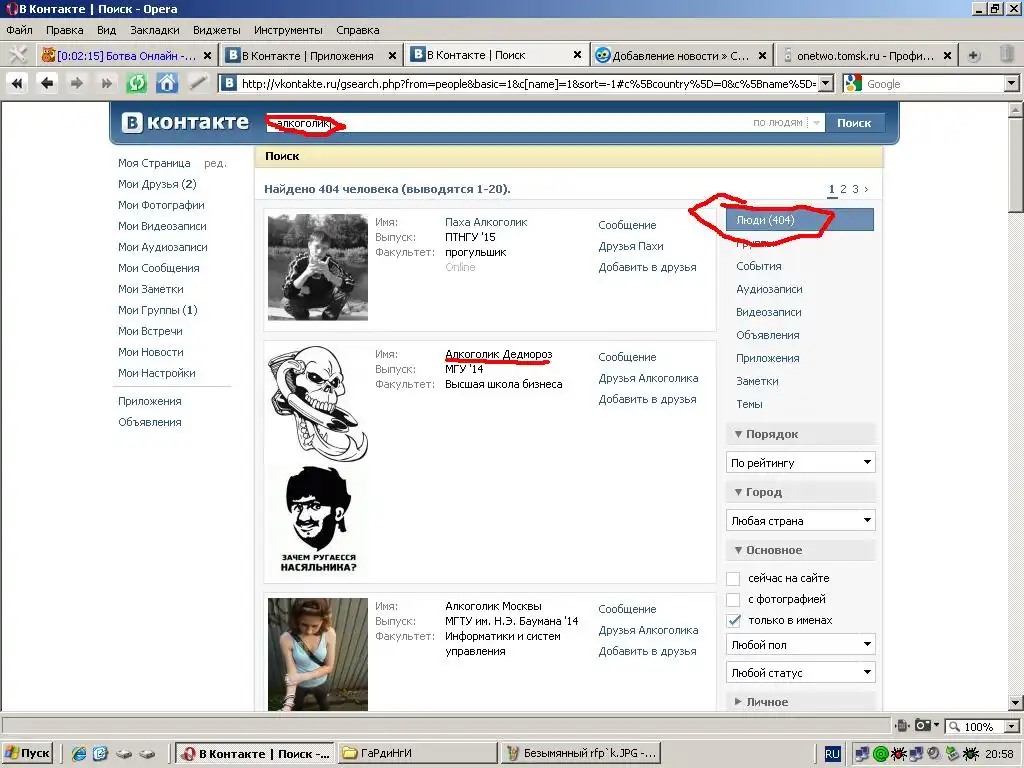1024x768 pixels.
Task: Check the "с фотографией" checkbox
Action: click(733, 600)
